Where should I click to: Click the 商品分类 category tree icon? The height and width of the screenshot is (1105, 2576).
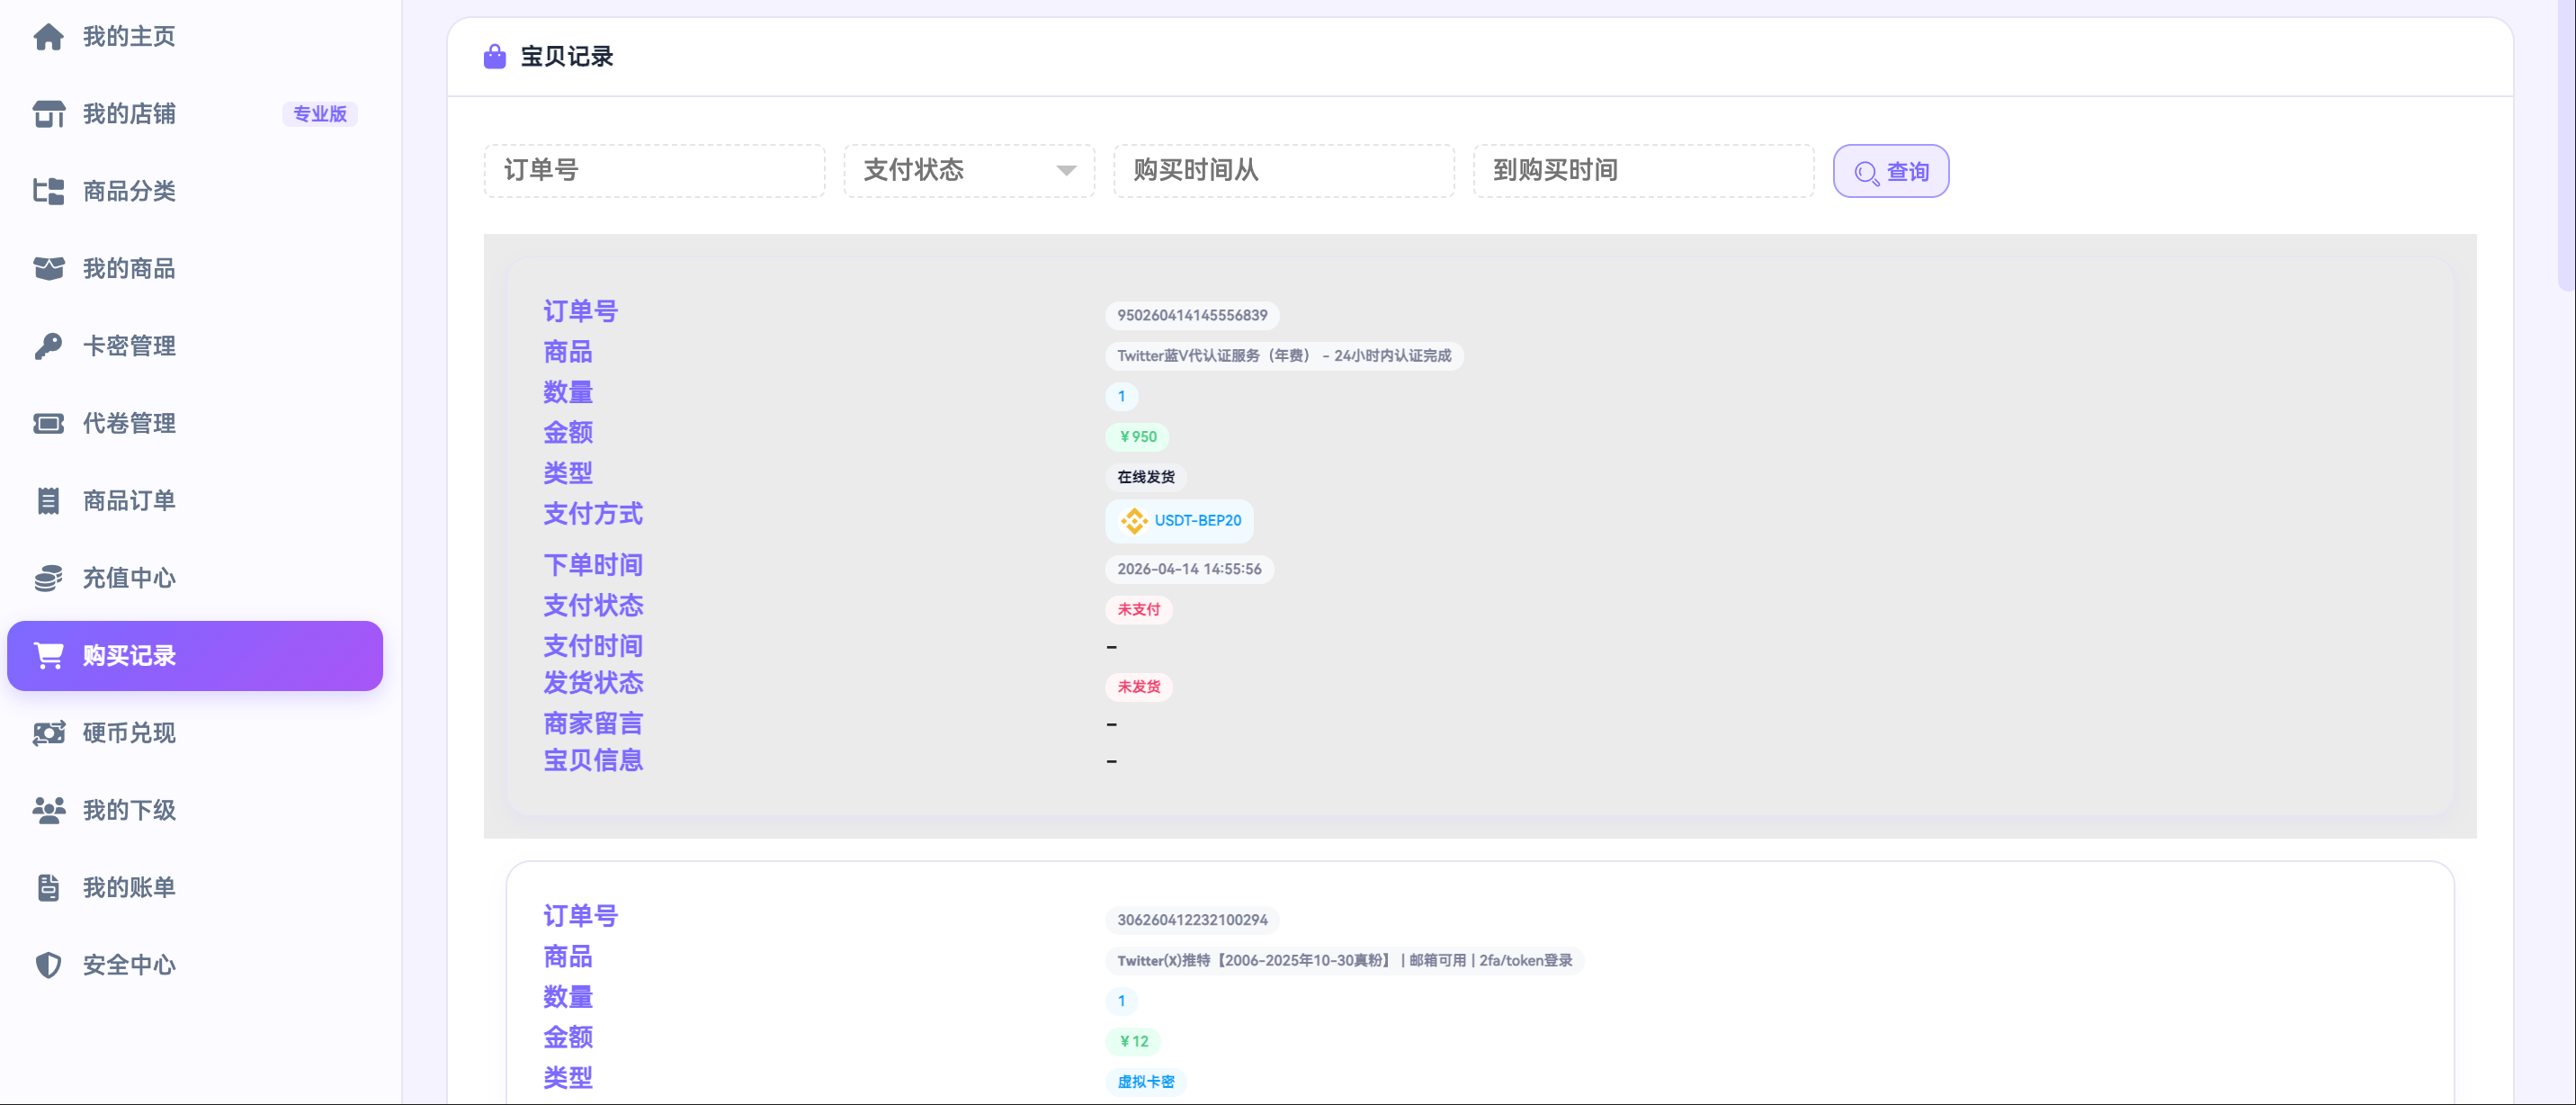coord(48,191)
